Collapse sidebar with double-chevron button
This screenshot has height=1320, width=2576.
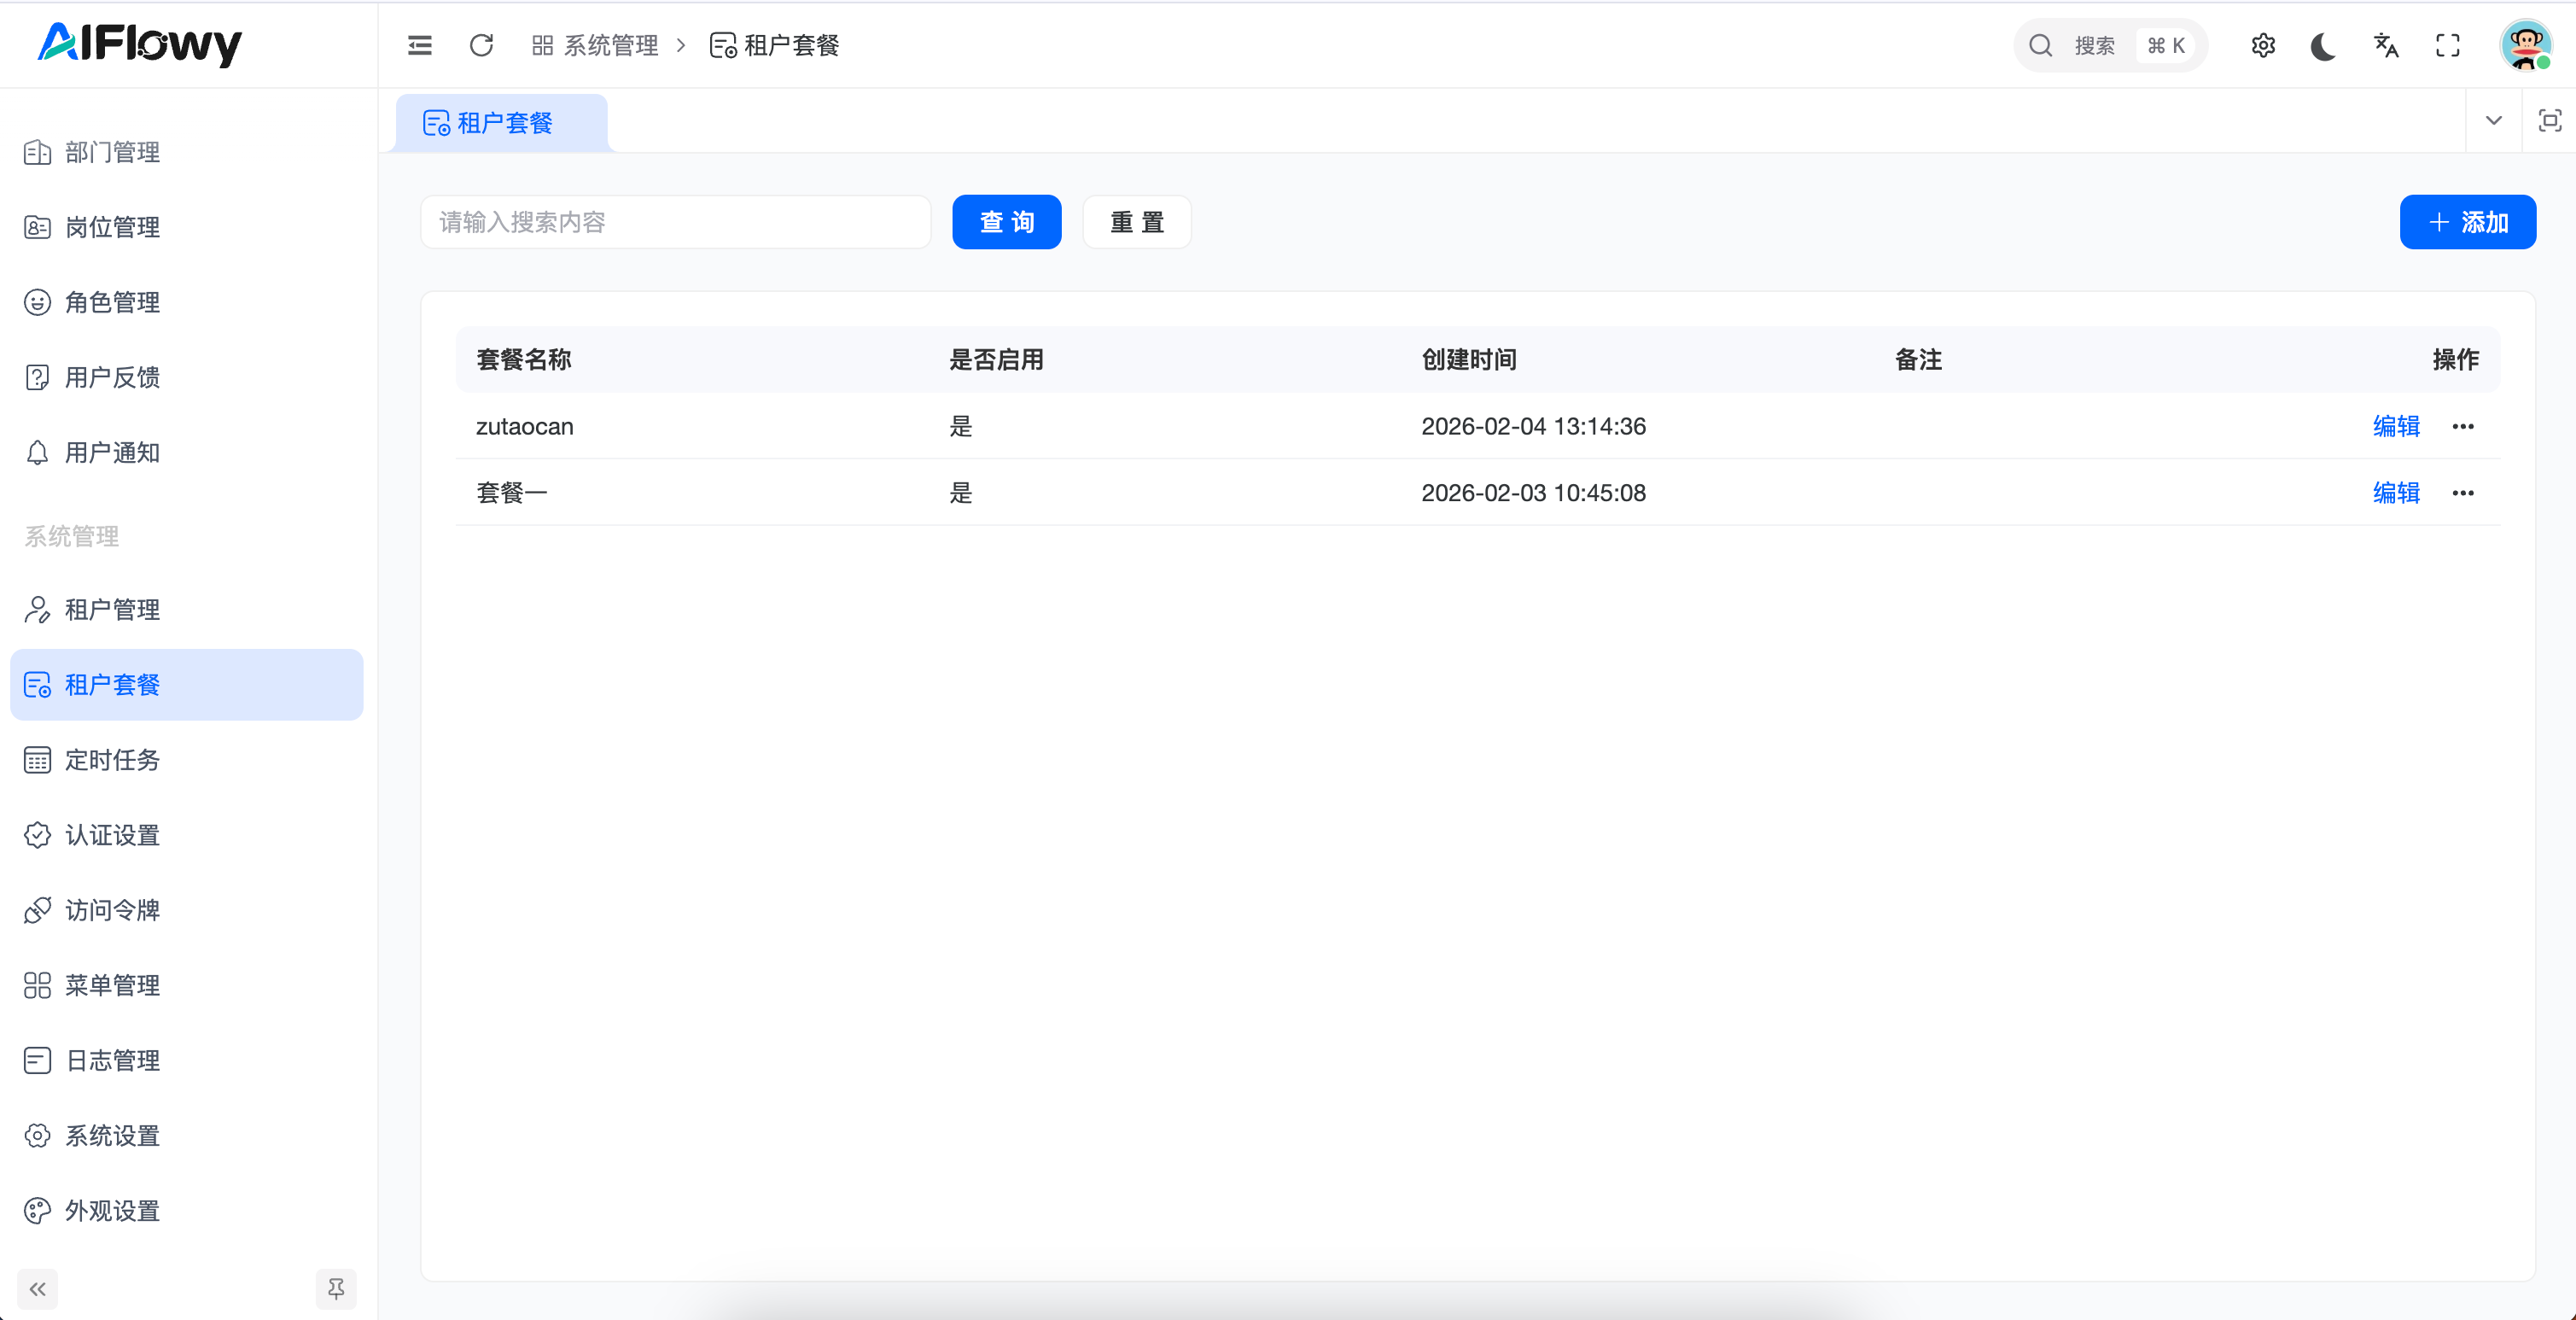[38, 1288]
